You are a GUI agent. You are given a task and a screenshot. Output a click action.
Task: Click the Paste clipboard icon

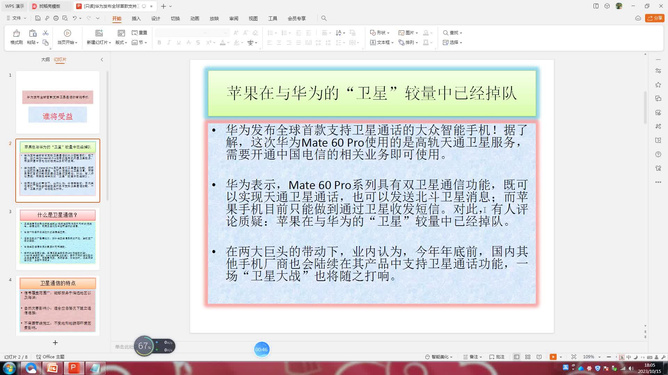(32, 33)
